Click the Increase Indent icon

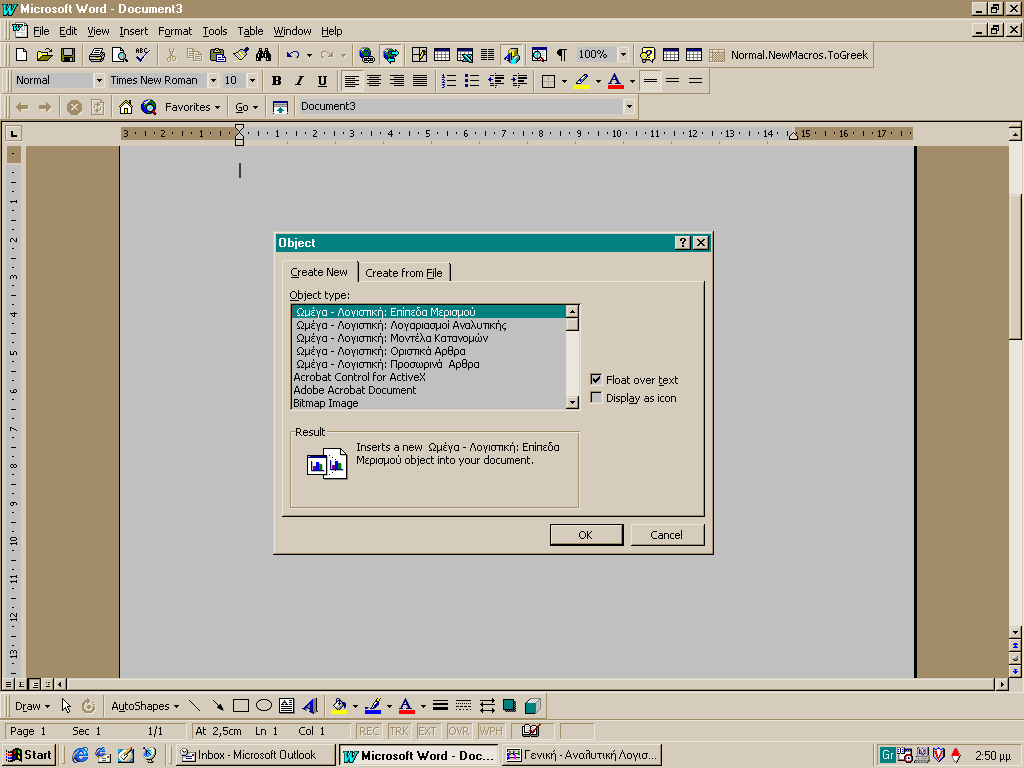coord(519,81)
